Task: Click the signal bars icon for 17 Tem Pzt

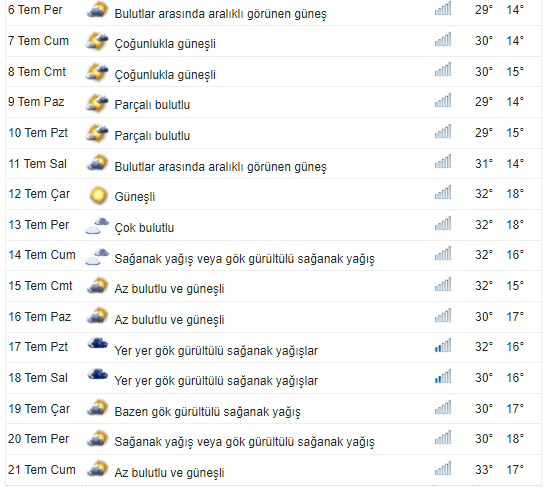Action: (443, 345)
